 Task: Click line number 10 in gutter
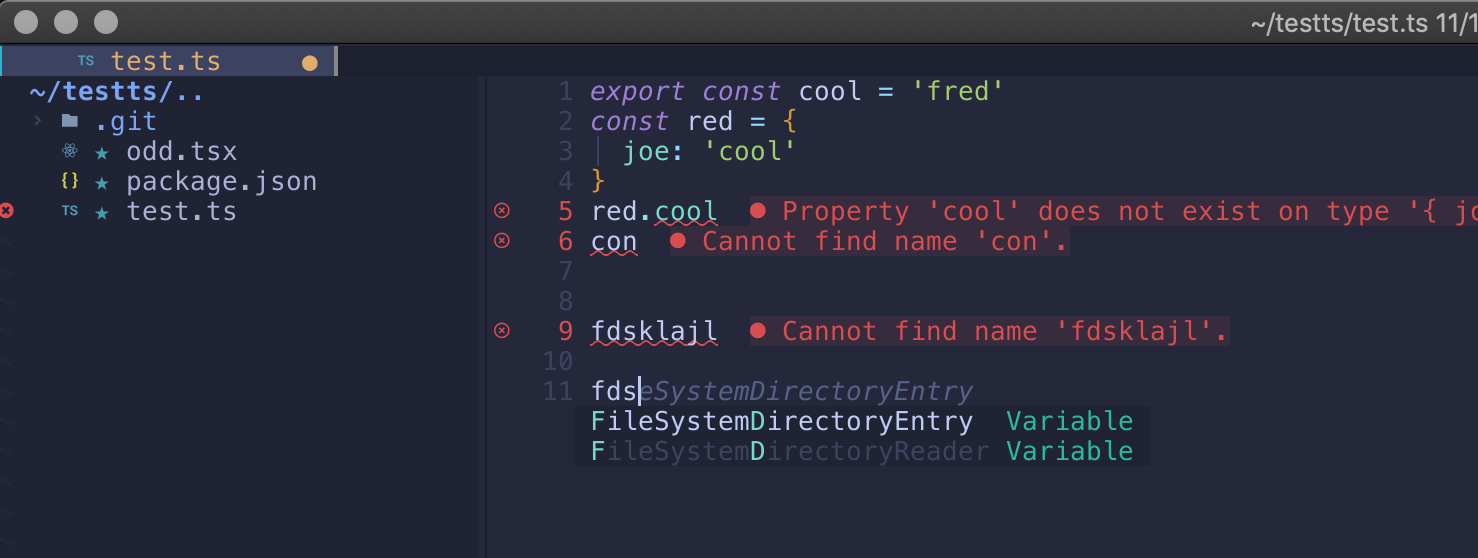(x=558, y=361)
